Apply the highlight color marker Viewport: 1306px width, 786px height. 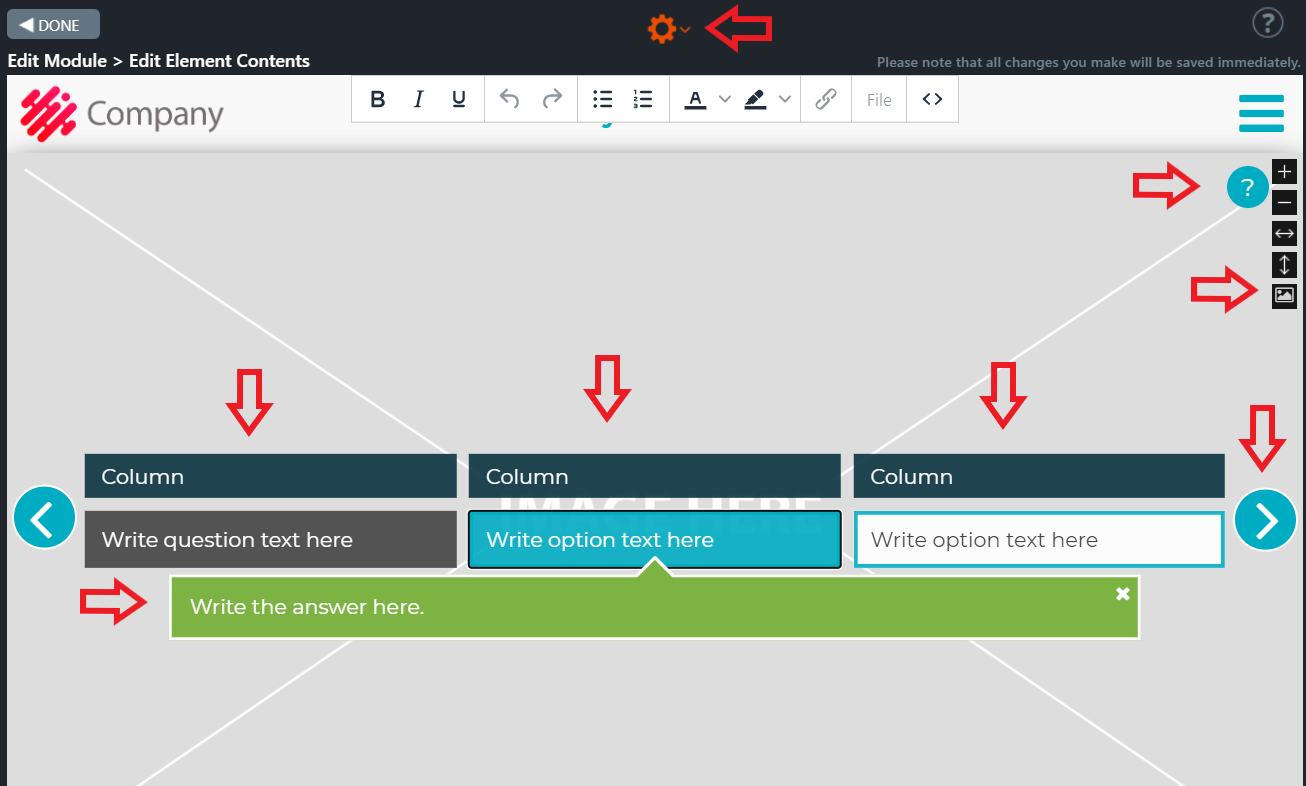tap(755, 99)
